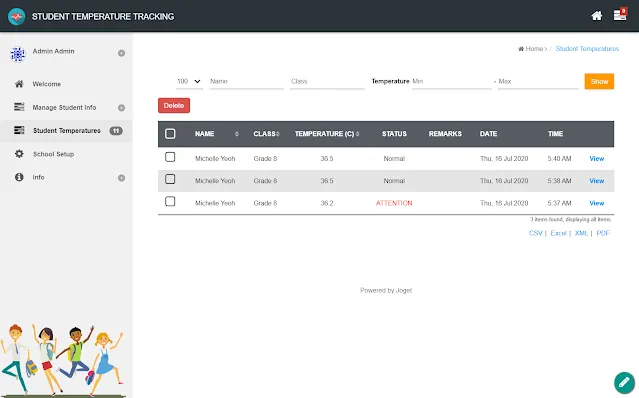Sort table by Temperature column arrows
This screenshot has height=398, width=639.
coord(357,134)
